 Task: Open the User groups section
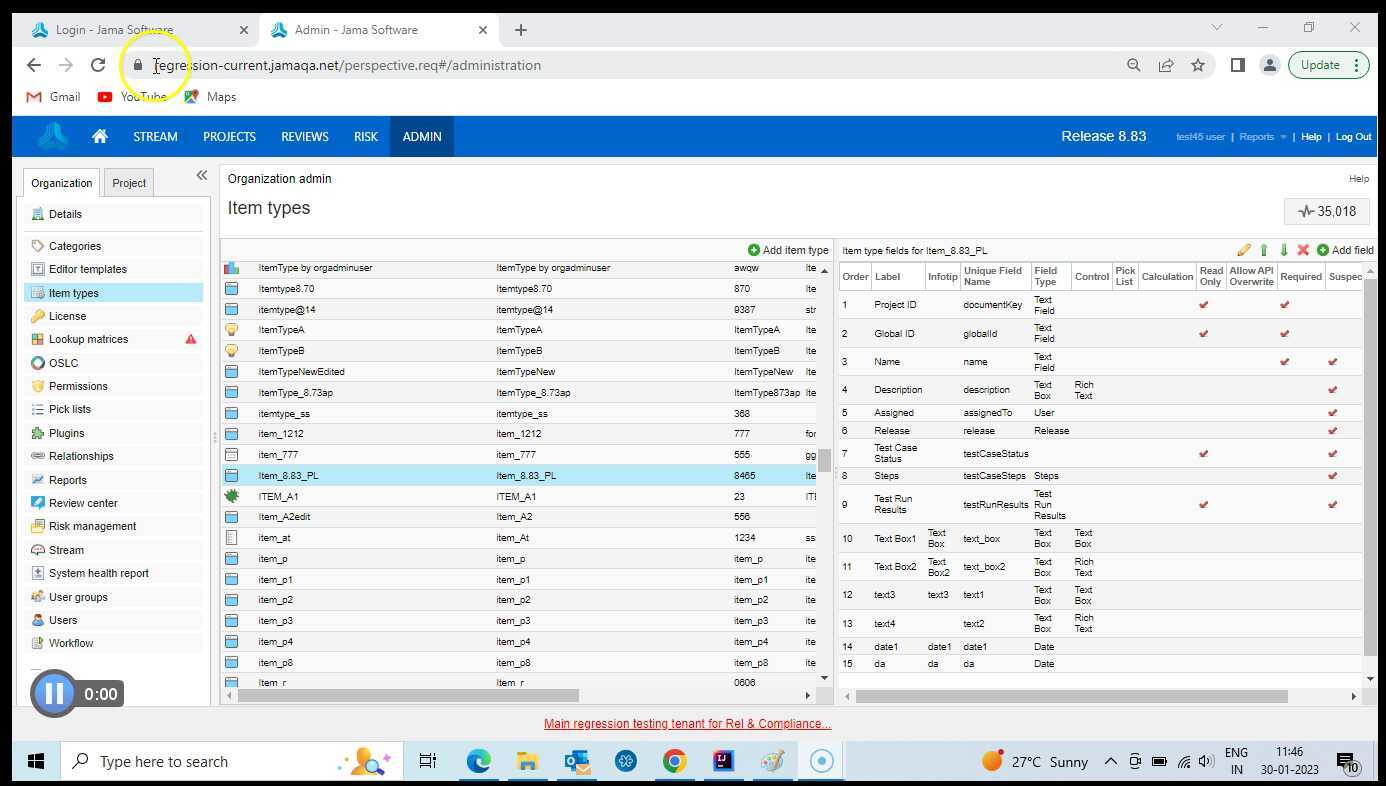point(78,597)
